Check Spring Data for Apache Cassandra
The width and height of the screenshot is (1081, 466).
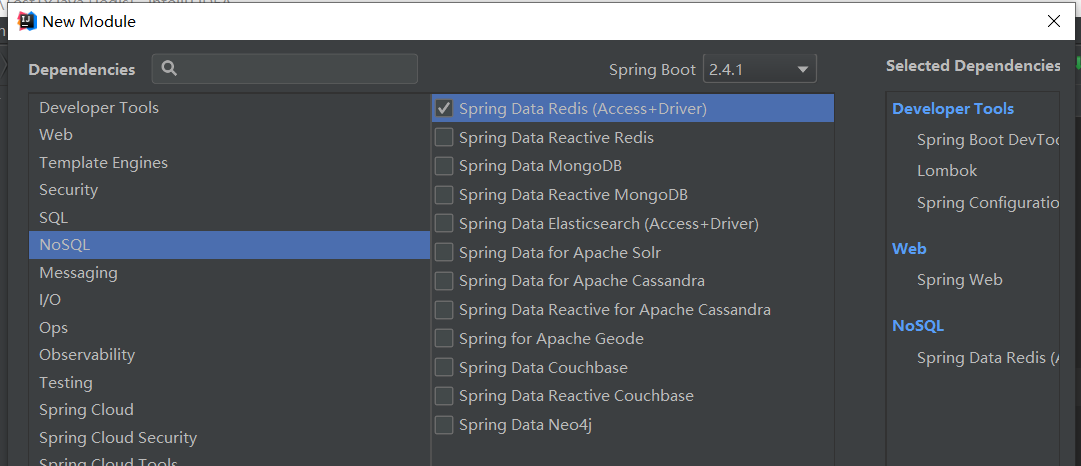444,281
